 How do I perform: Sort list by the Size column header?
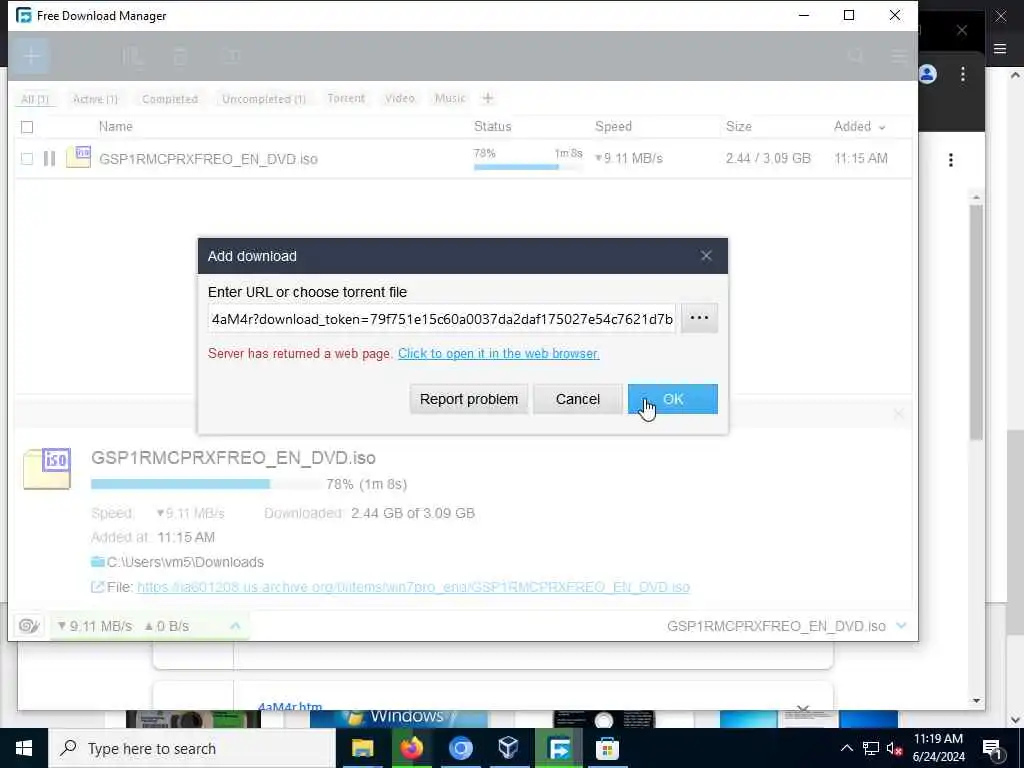pyautogui.click(x=739, y=127)
